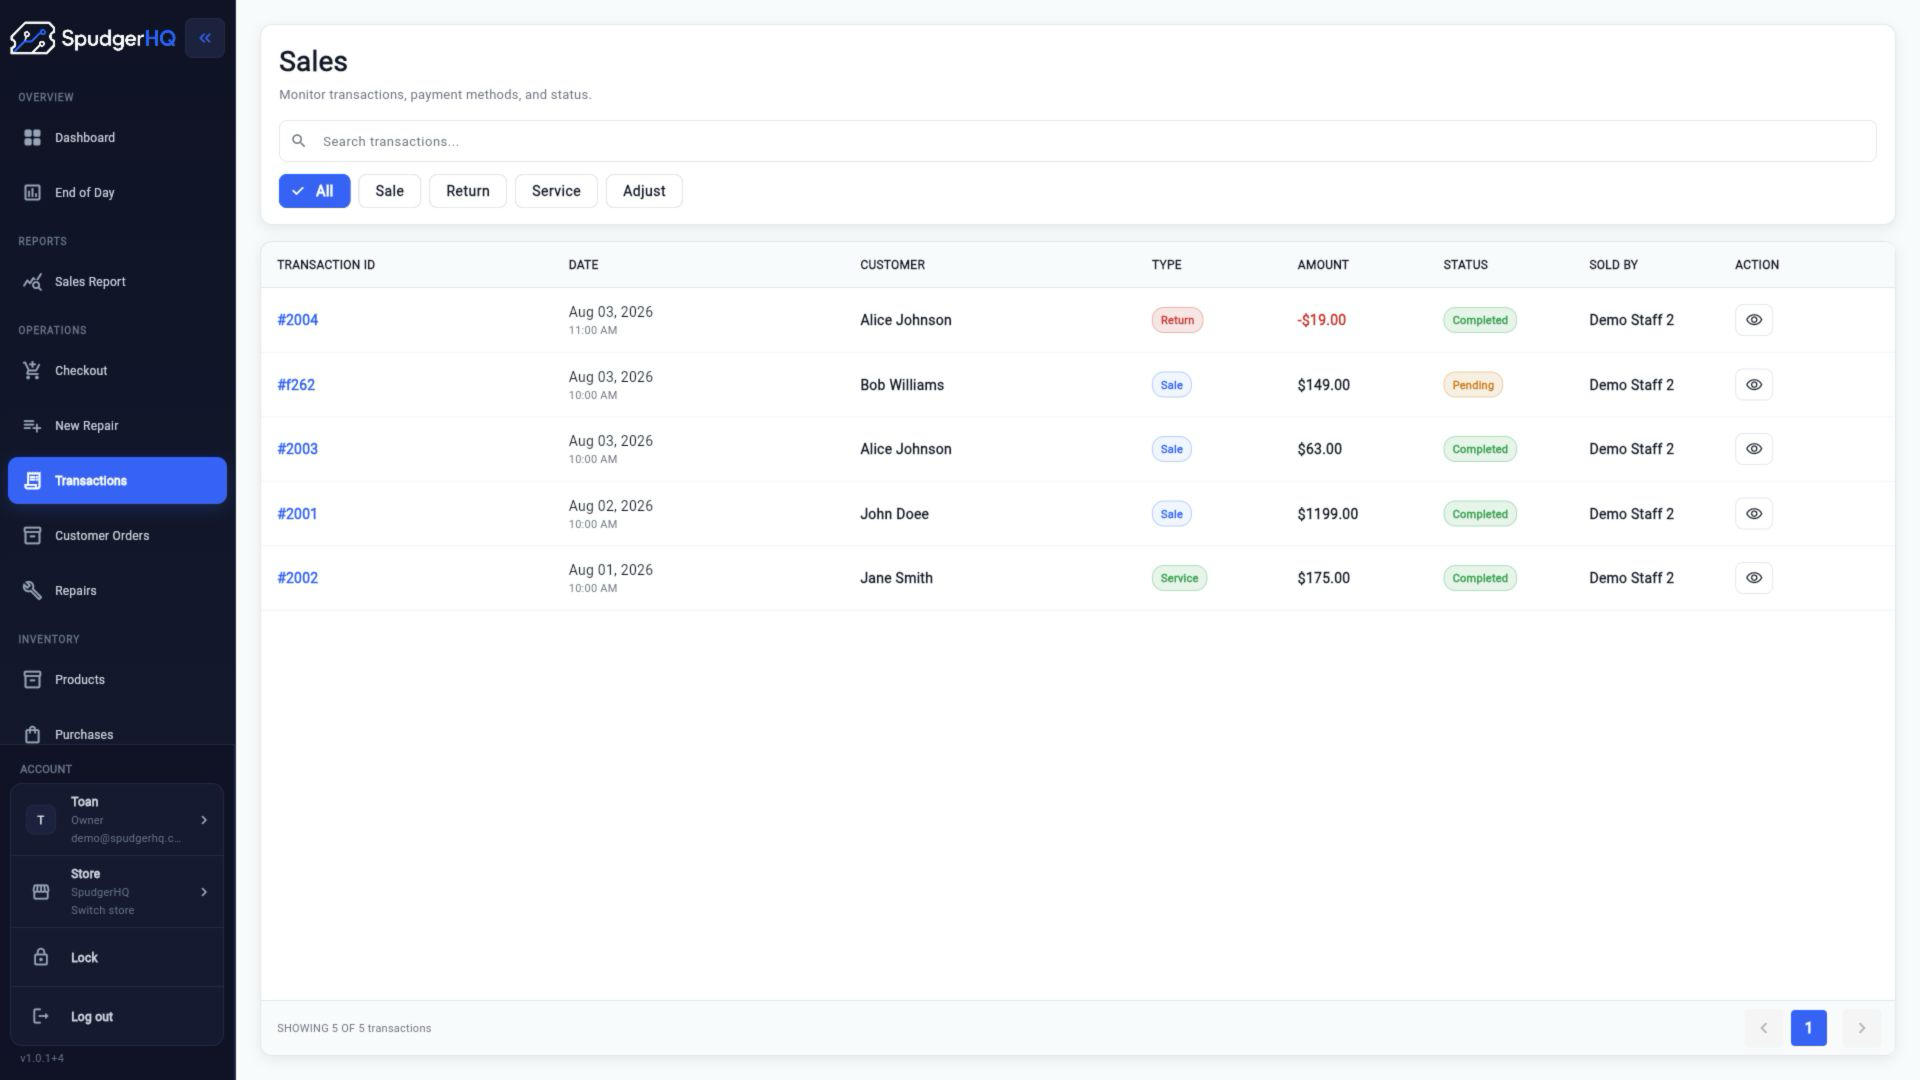Open transaction link #2003

click(x=297, y=449)
